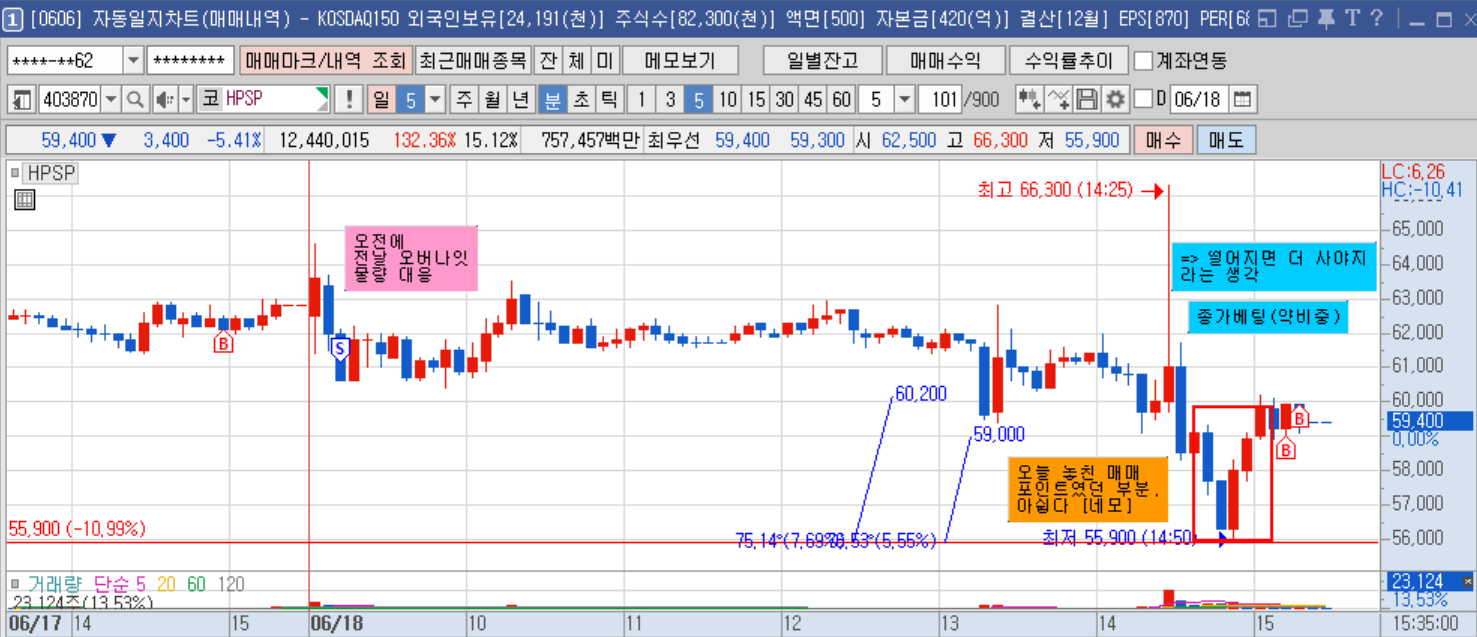Select the 1 minute interval button

point(643,100)
